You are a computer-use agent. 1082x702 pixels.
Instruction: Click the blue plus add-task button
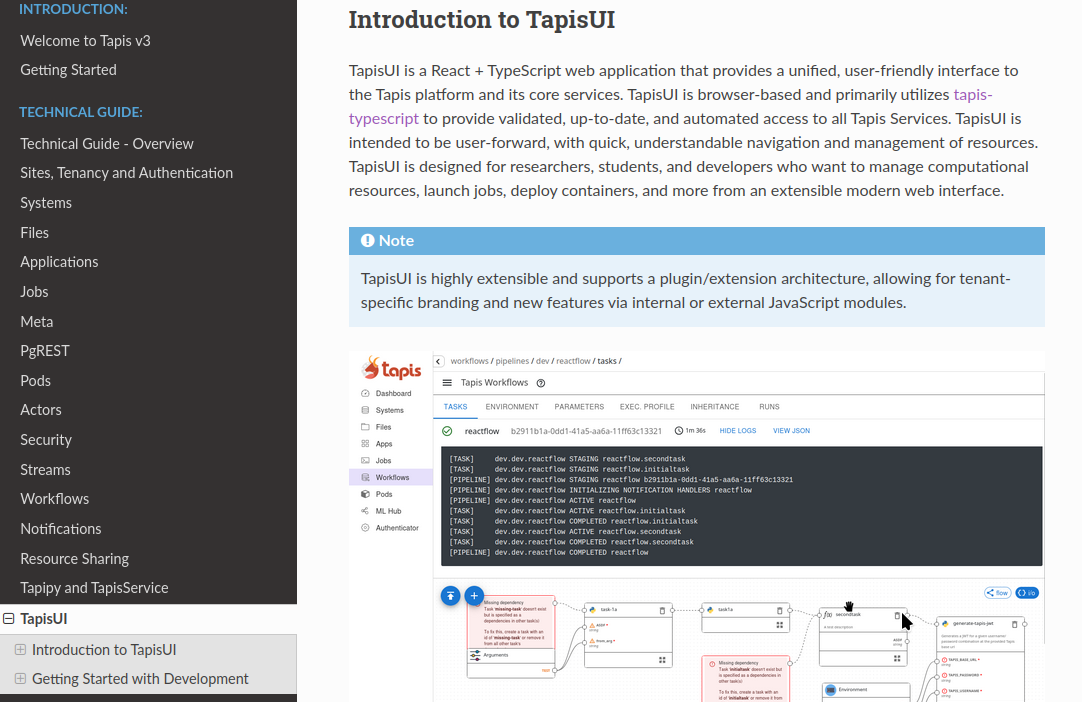[475, 595]
